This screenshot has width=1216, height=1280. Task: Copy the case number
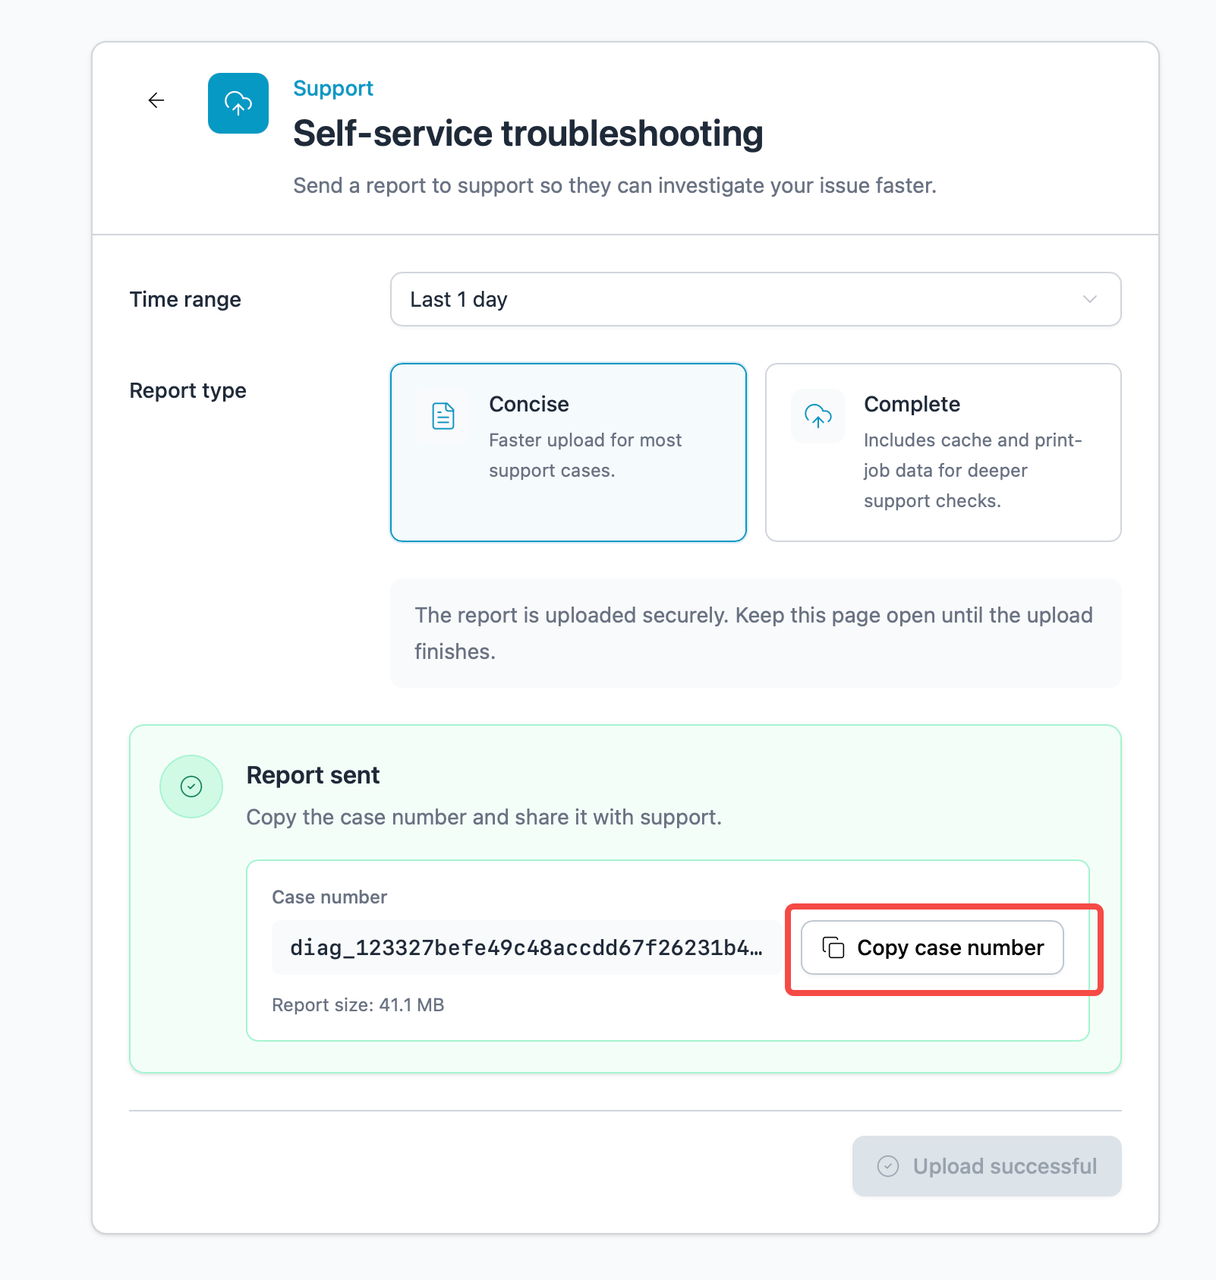click(x=932, y=947)
